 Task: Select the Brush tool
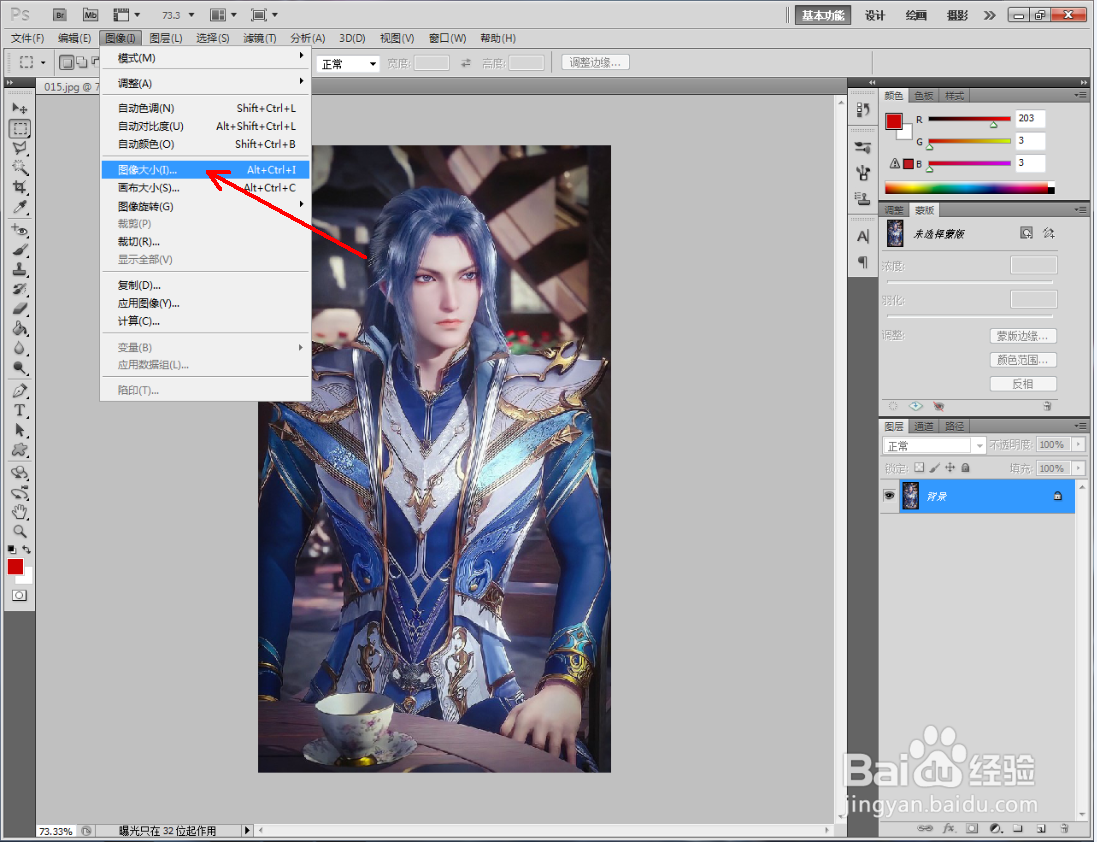20,250
